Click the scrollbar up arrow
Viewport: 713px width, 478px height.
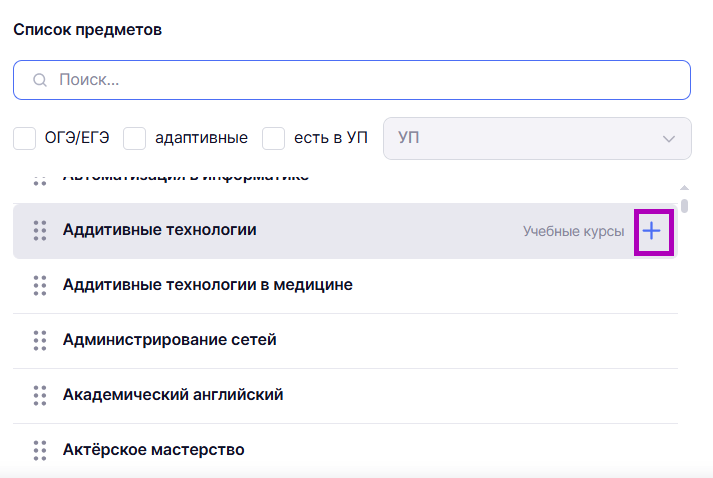(684, 187)
